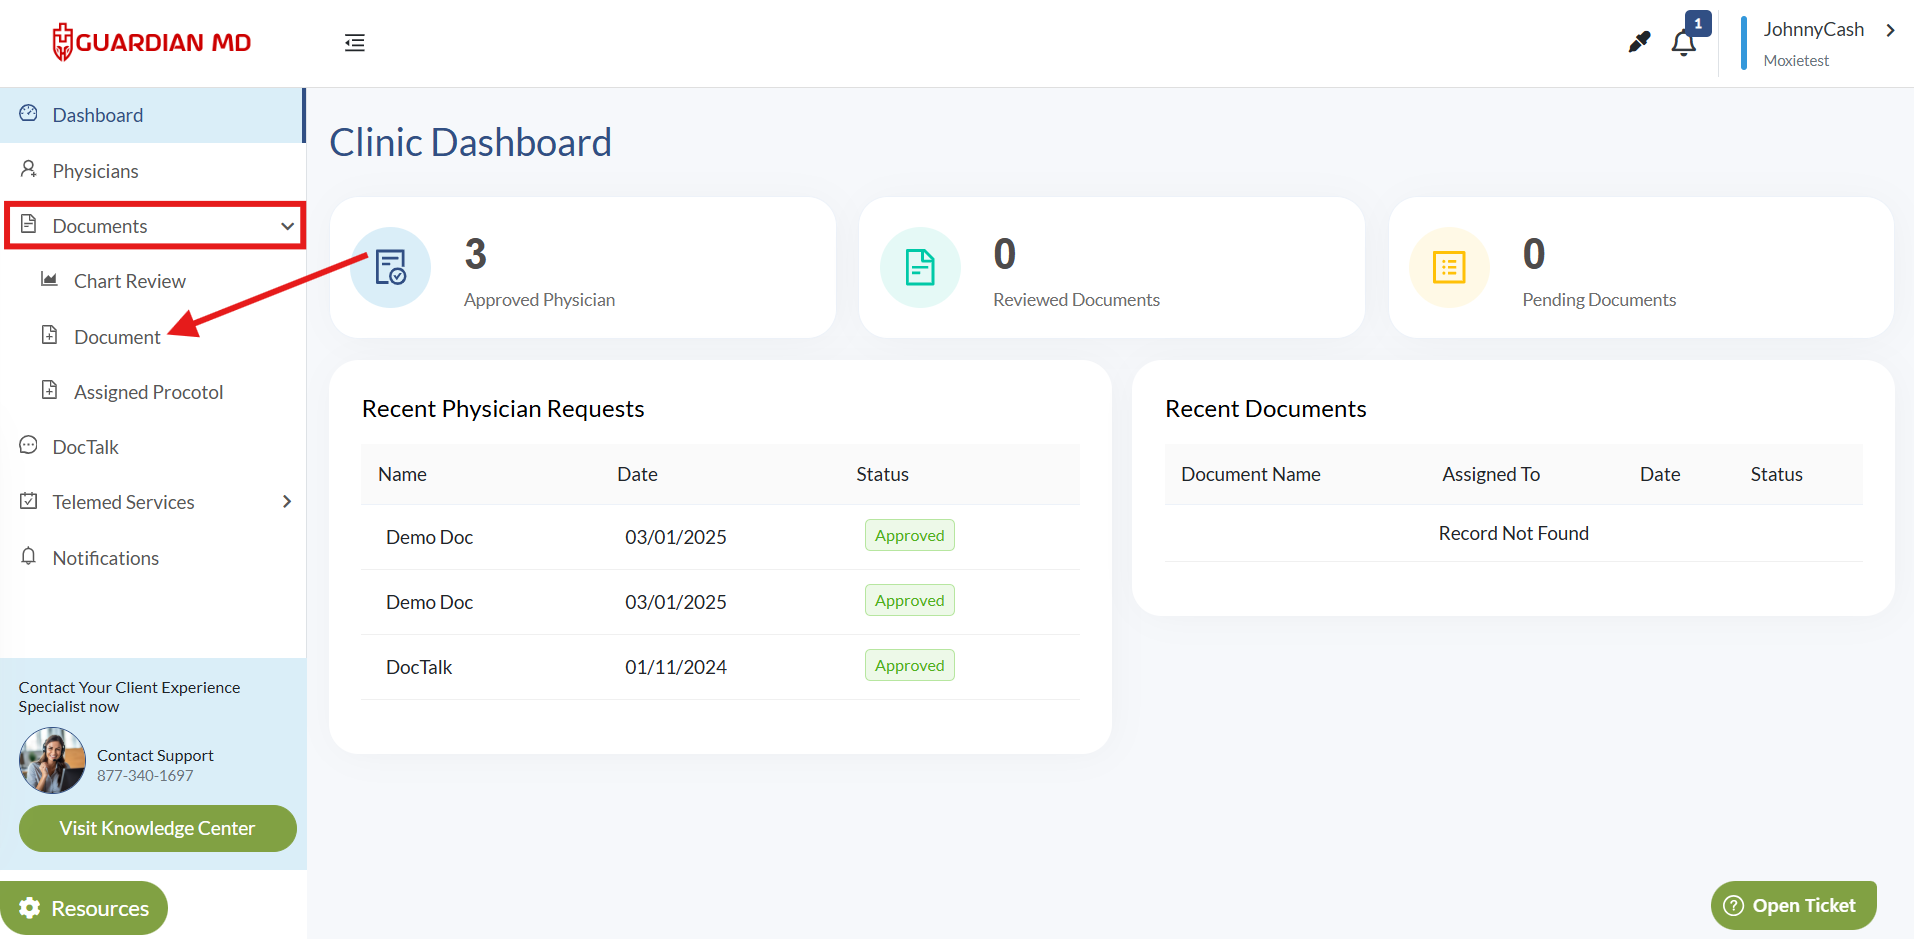Image resolution: width=1914 pixels, height=939 pixels.
Task: Click the notification count badge
Action: click(1698, 23)
